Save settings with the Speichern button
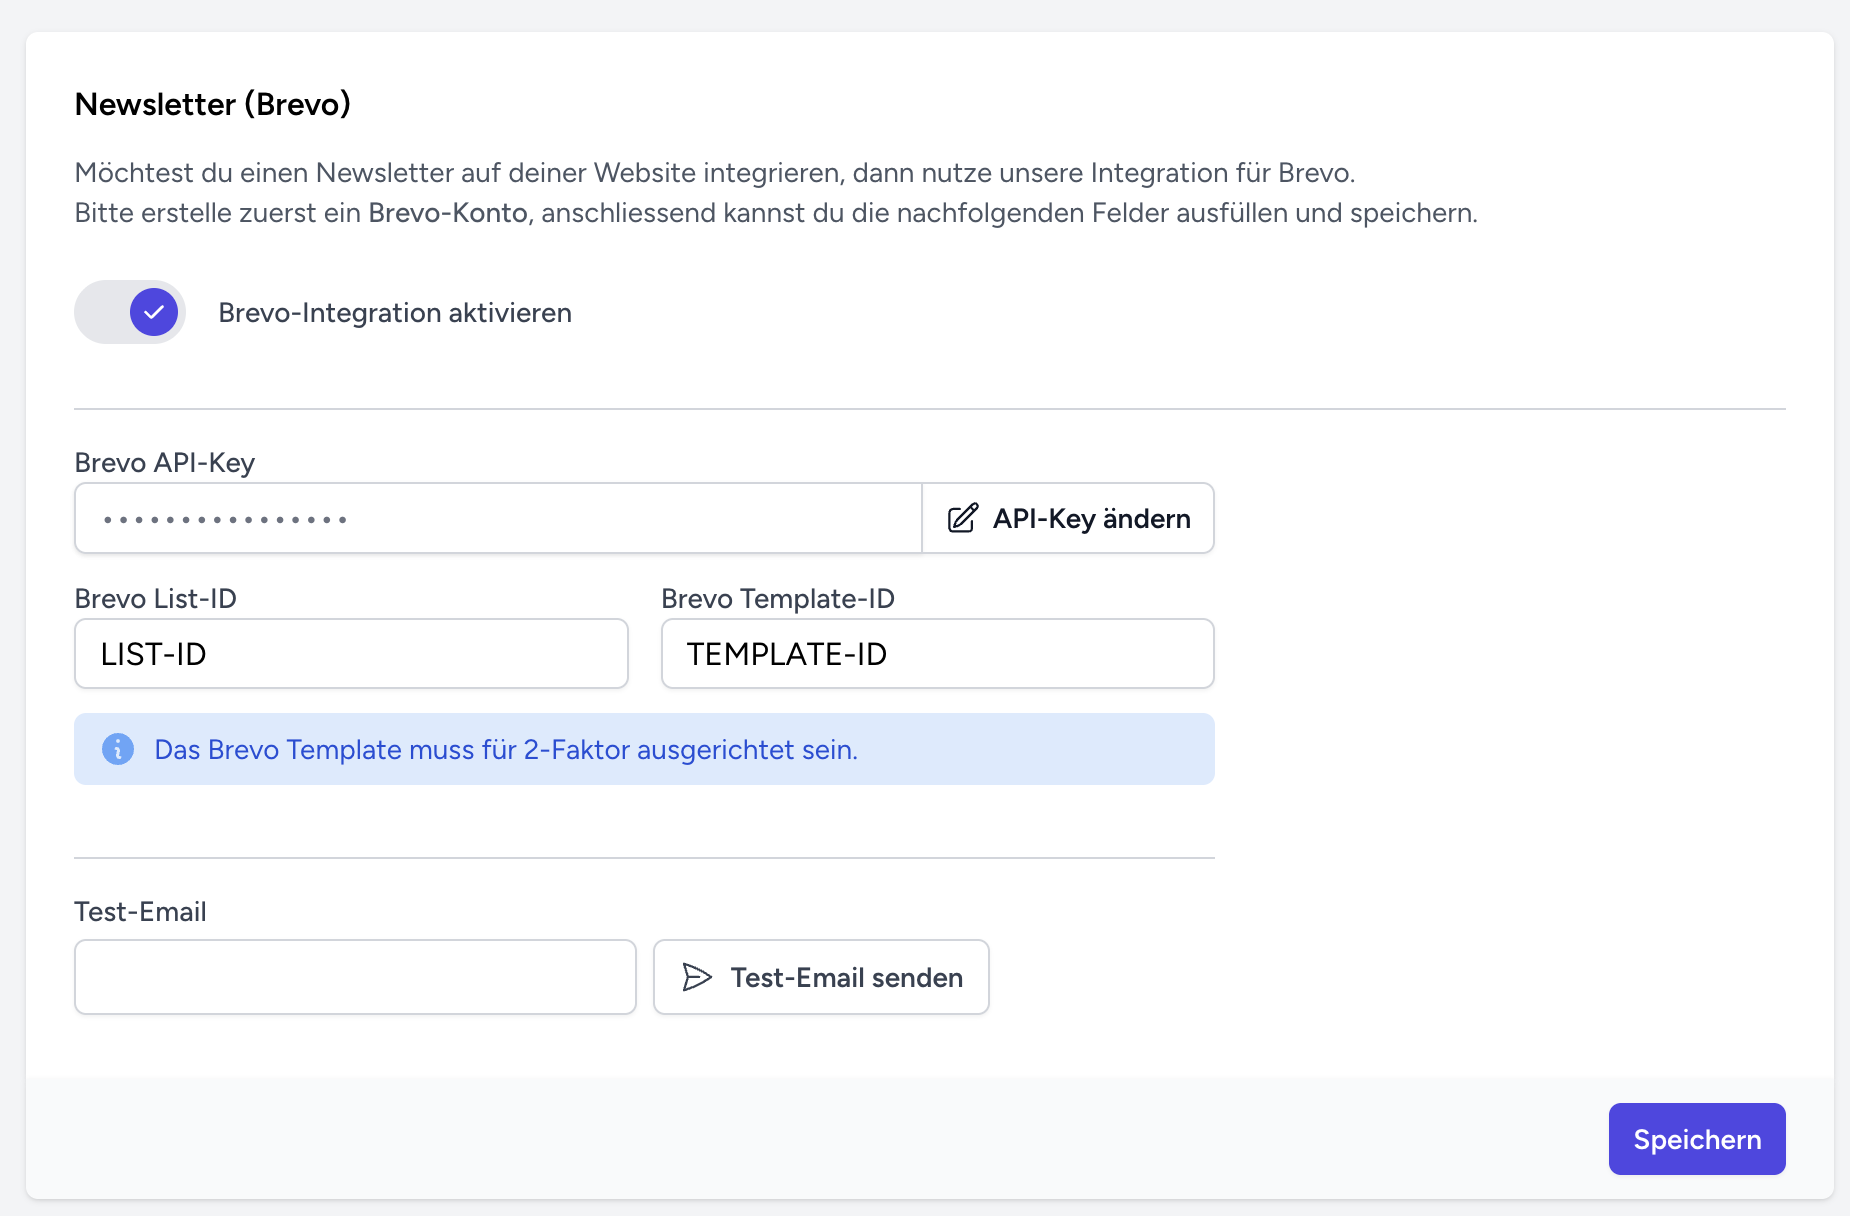The height and width of the screenshot is (1216, 1850). [1696, 1139]
